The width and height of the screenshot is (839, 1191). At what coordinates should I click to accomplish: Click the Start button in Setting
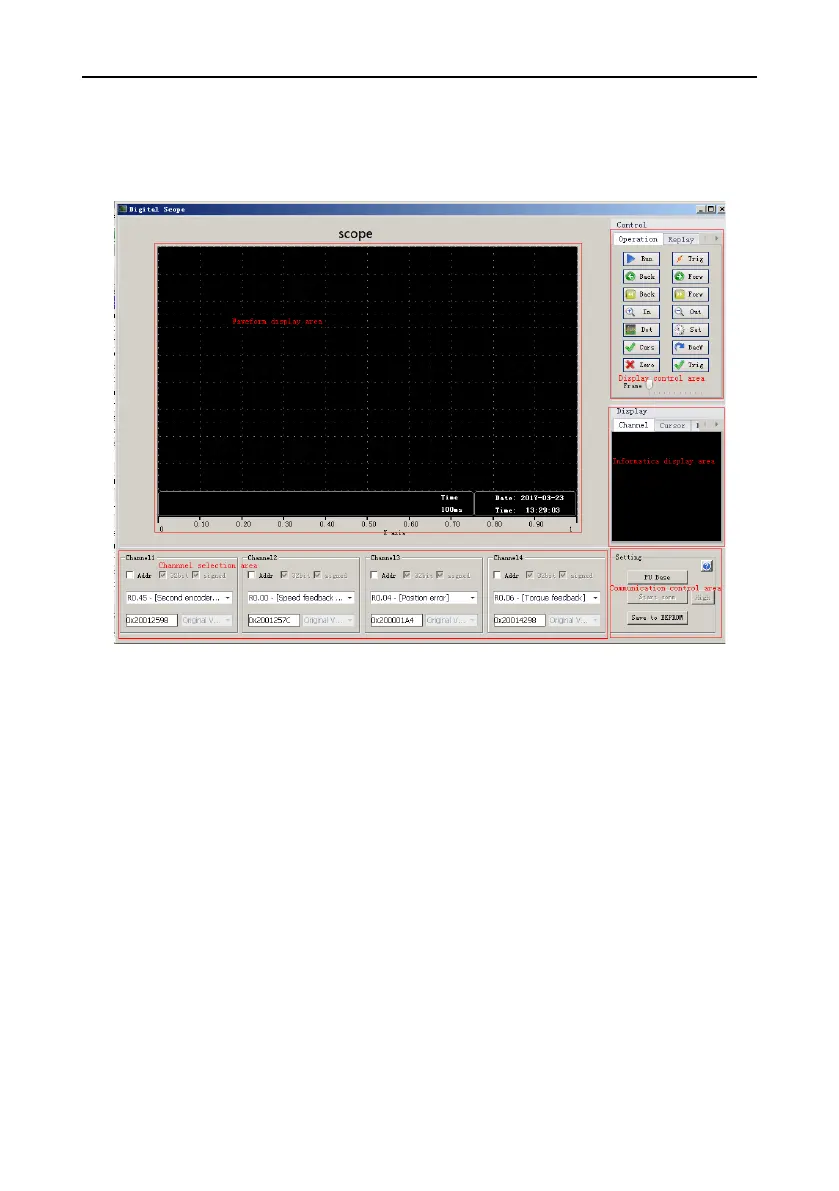tap(658, 597)
